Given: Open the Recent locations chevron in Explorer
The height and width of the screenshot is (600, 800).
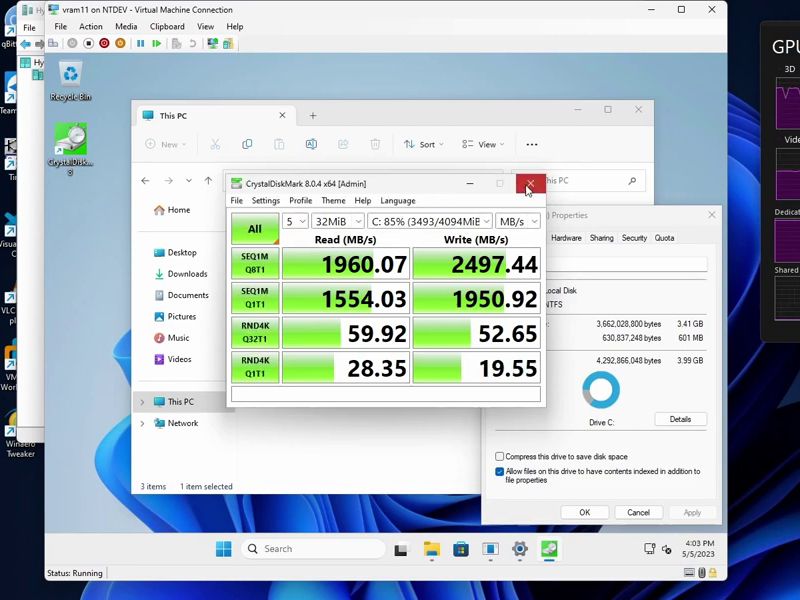Looking at the screenshot, I should (x=189, y=181).
